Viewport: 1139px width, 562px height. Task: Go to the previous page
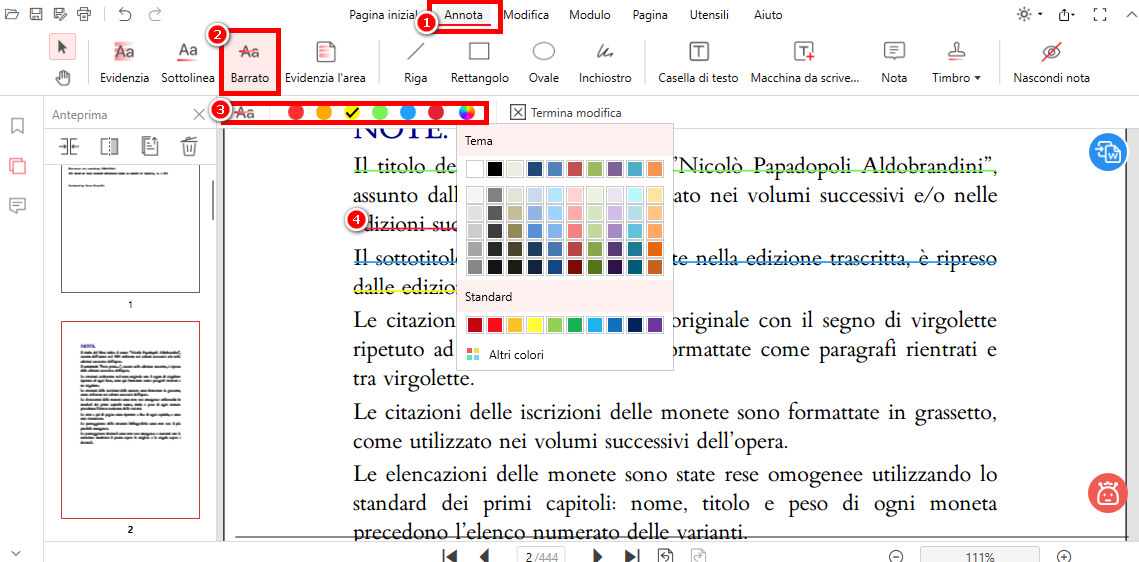pos(484,556)
